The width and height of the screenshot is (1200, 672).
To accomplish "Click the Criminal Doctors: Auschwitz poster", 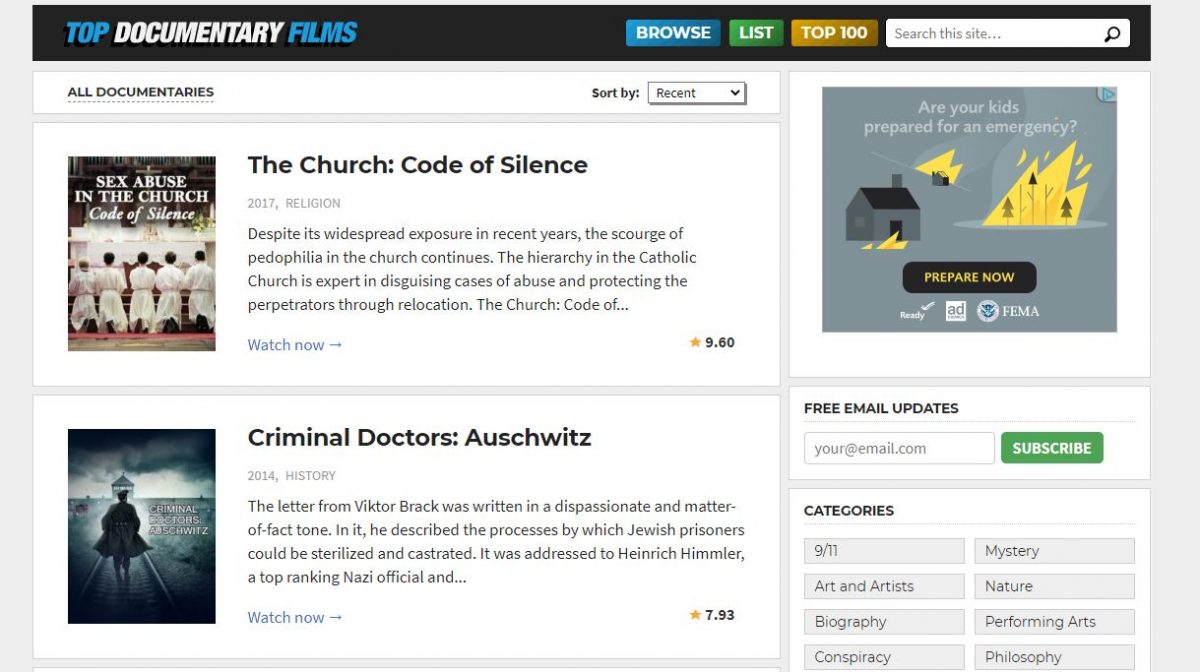I will [x=141, y=526].
